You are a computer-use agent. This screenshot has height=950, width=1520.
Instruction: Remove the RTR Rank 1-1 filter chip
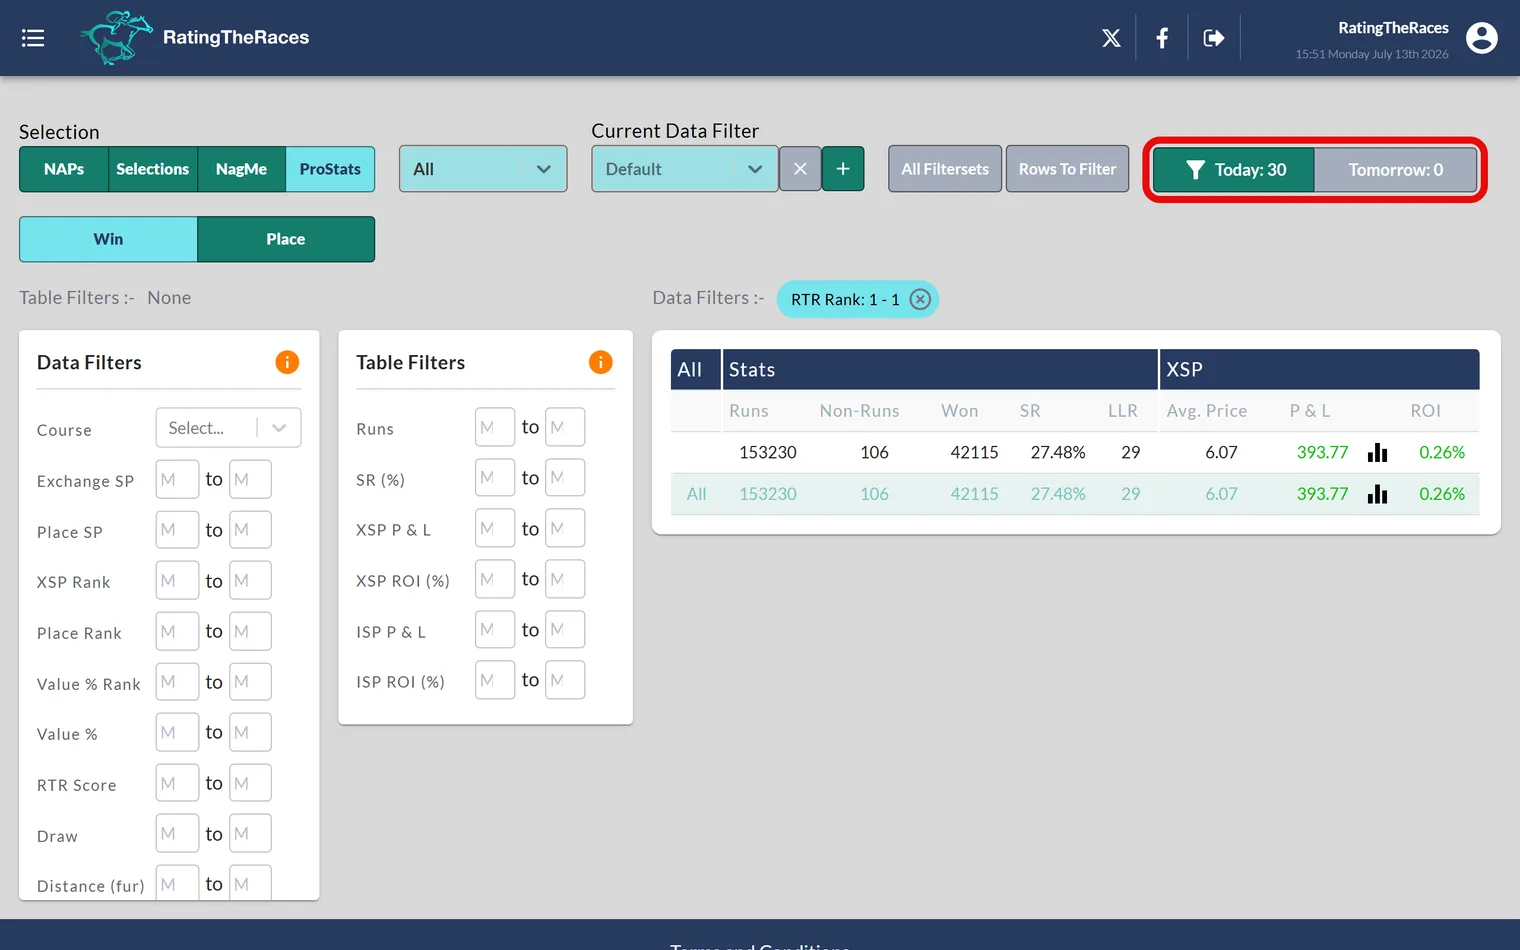click(x=921, y=299)
